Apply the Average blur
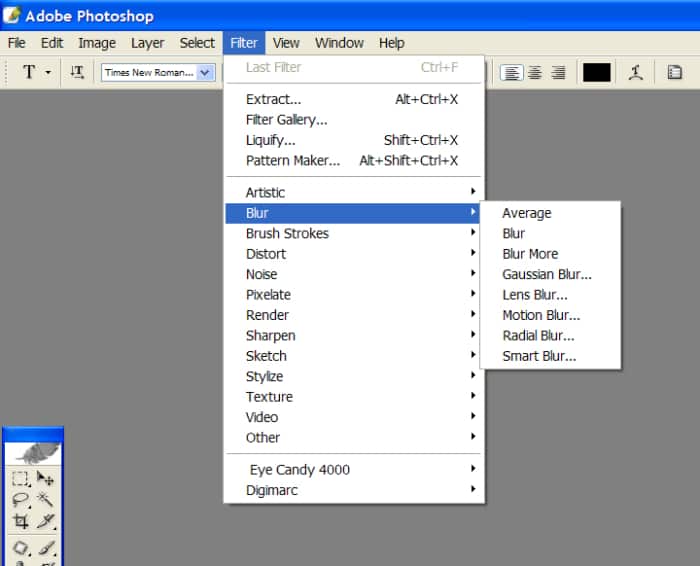The height and width of the screenshot is (566, 700). tap(550, 213)
